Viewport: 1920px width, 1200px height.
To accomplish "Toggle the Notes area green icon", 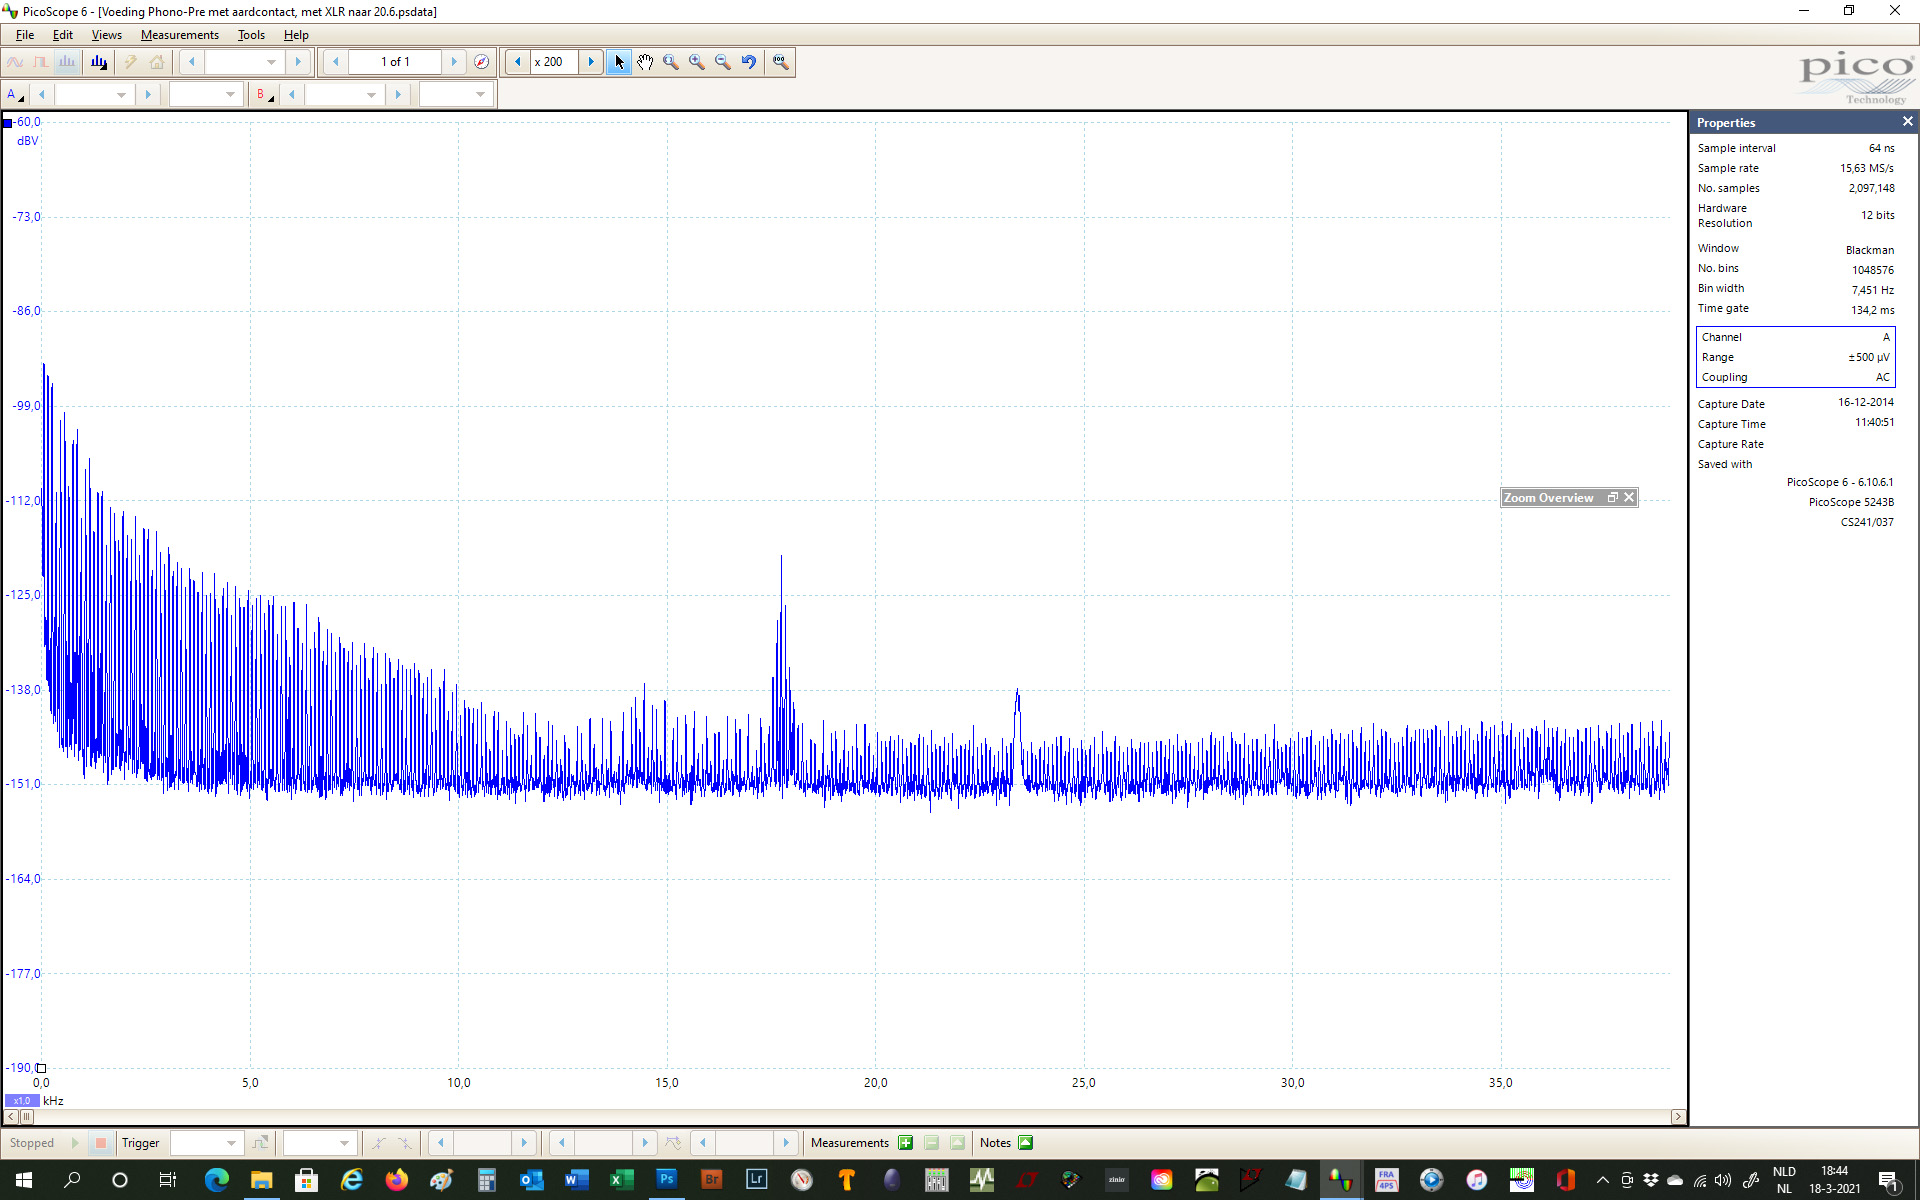I will [x=1025, y=1143].
